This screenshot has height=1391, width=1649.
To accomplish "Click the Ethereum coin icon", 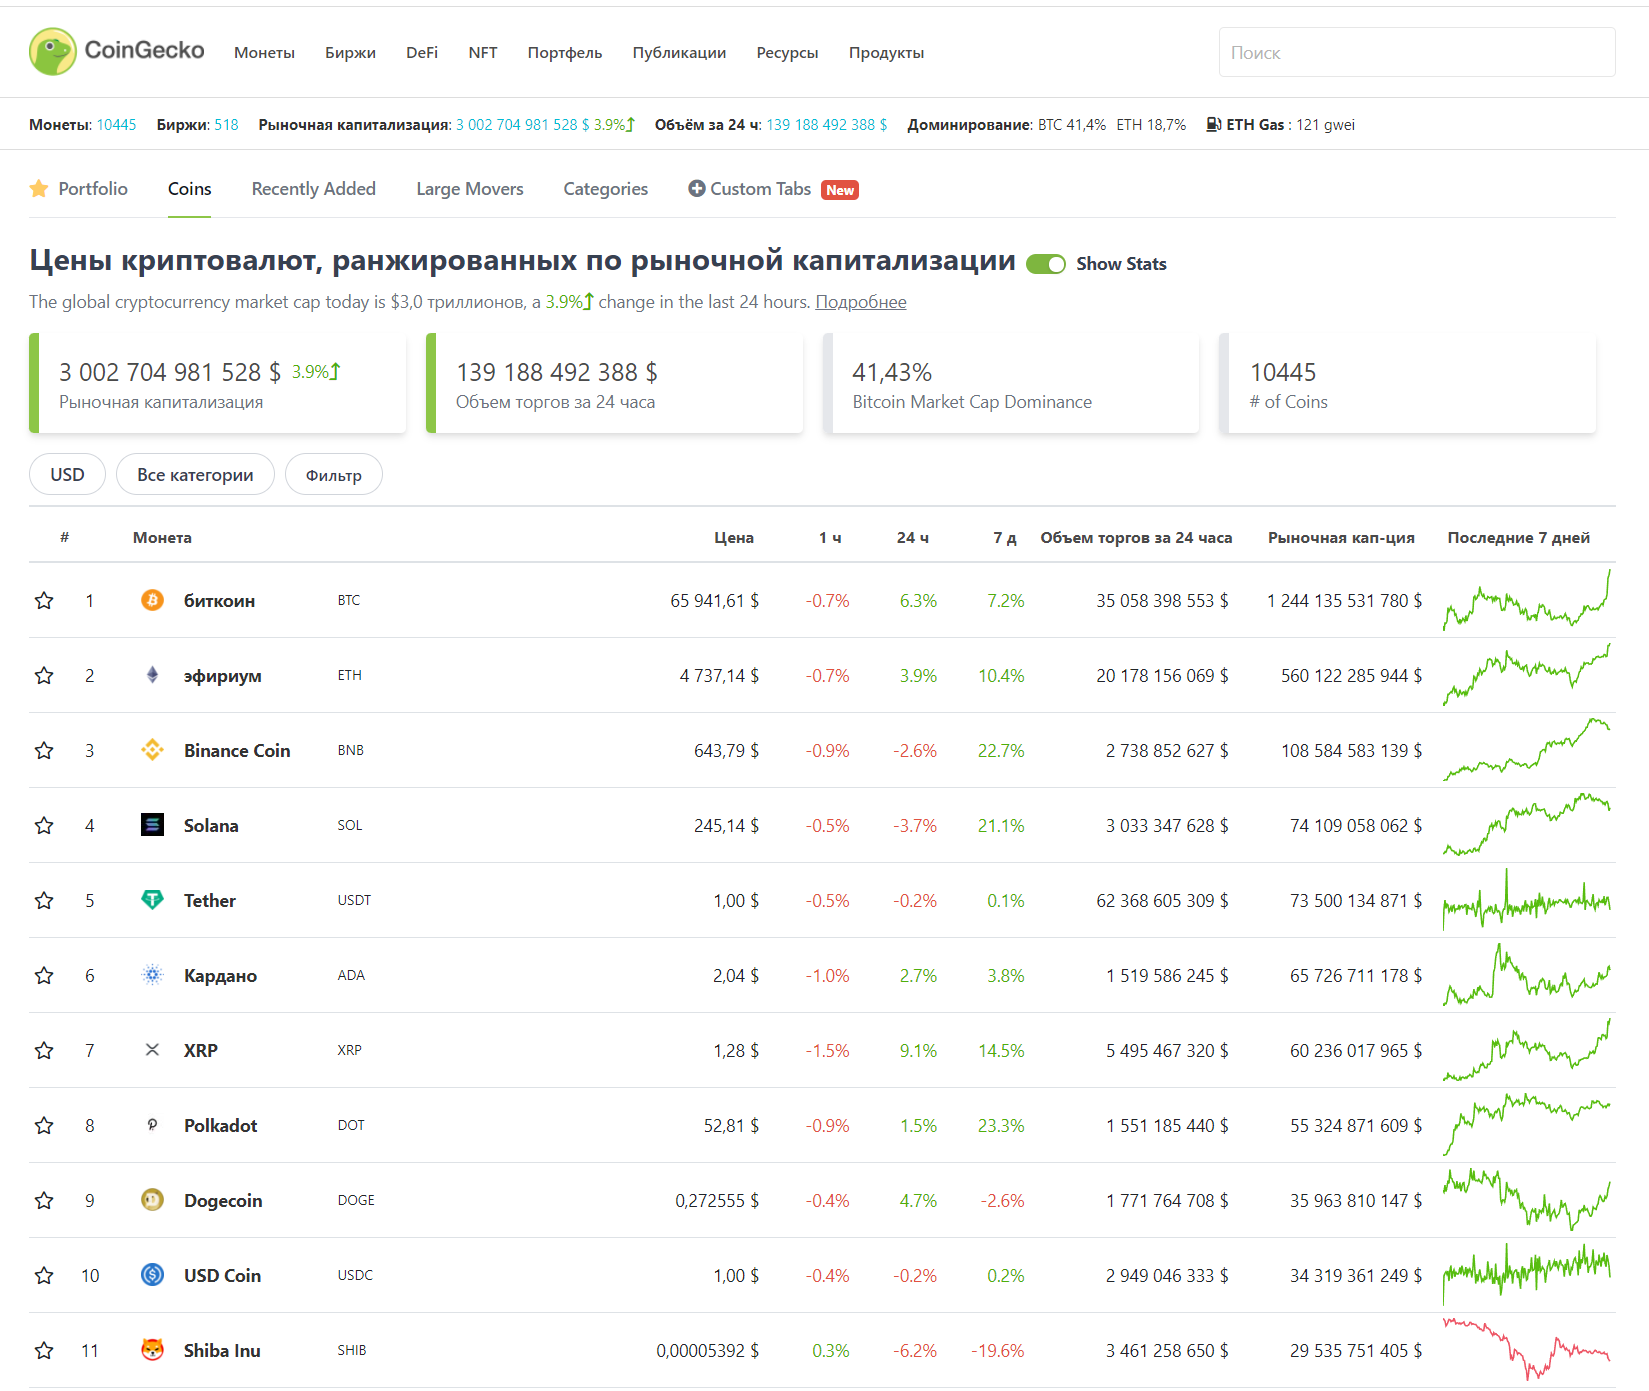I will tap(152, 675).
